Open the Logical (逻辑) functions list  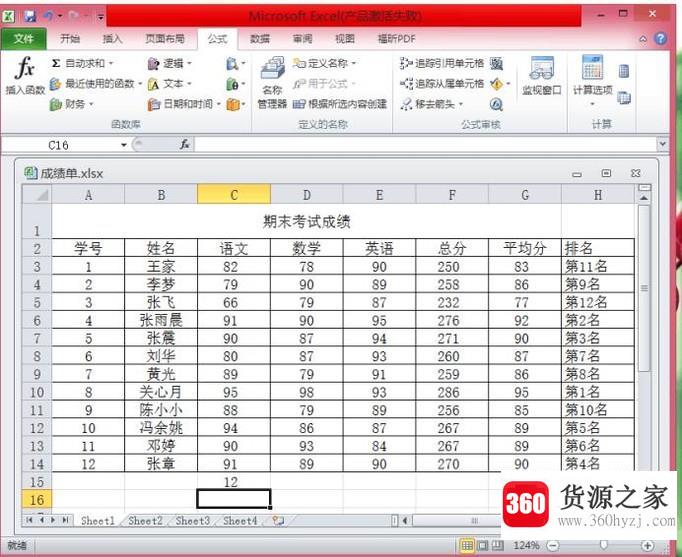[x=170, y=64]
